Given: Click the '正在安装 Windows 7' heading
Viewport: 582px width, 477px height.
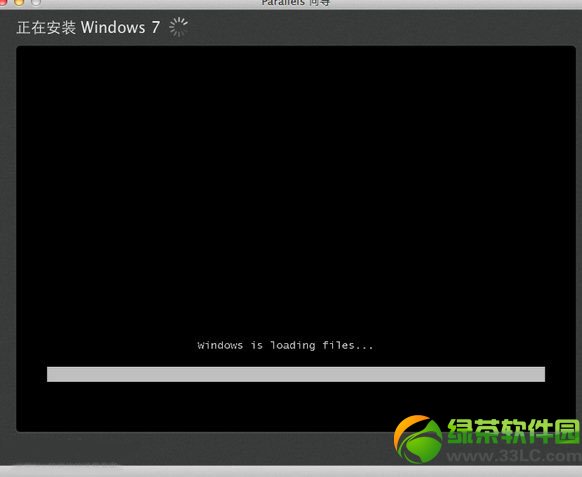Looking at the screenshot, I should 88,27.
